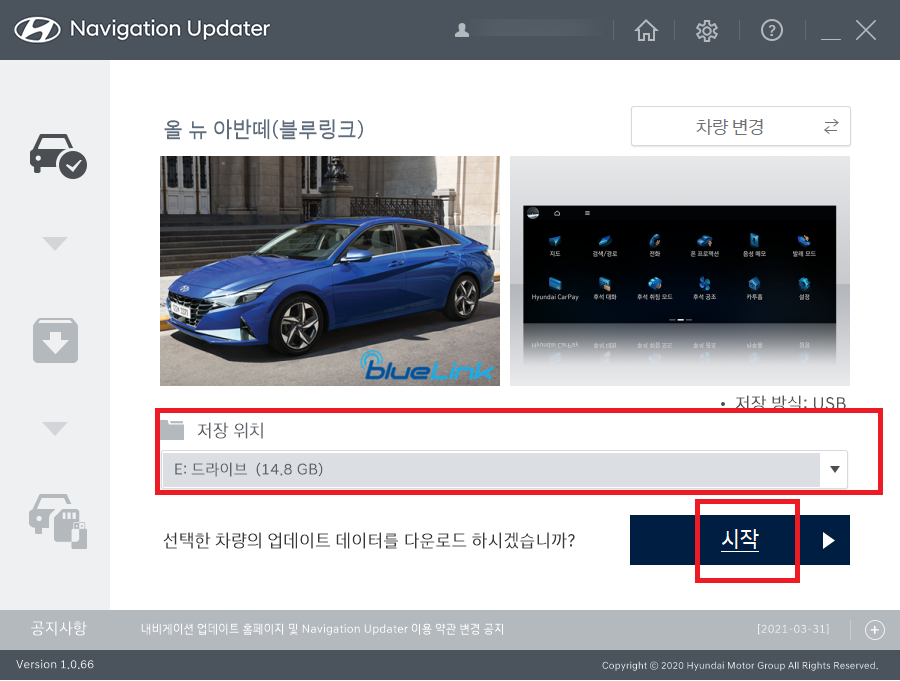Click the navigation screen preview image

click(x=680, y=271)
